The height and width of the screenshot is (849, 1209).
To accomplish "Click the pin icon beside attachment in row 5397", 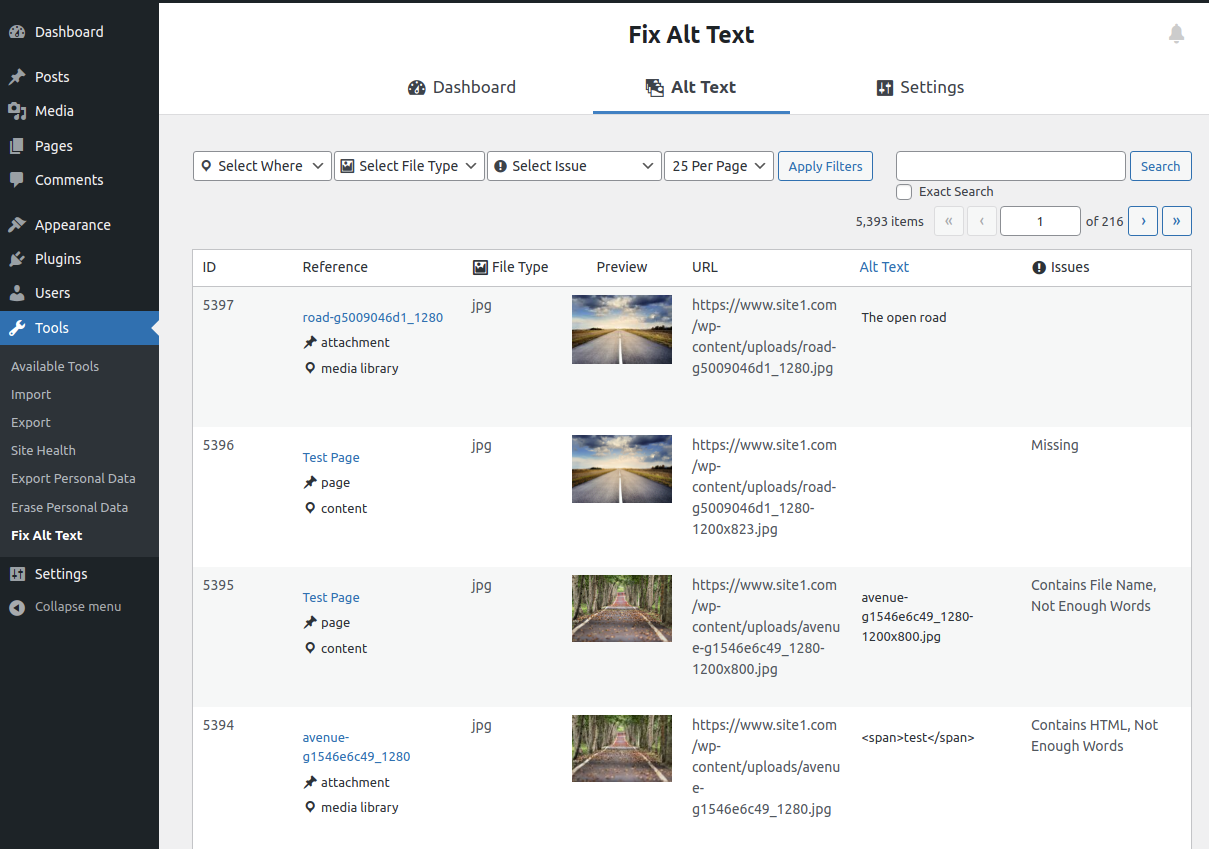I will point(310,342).
